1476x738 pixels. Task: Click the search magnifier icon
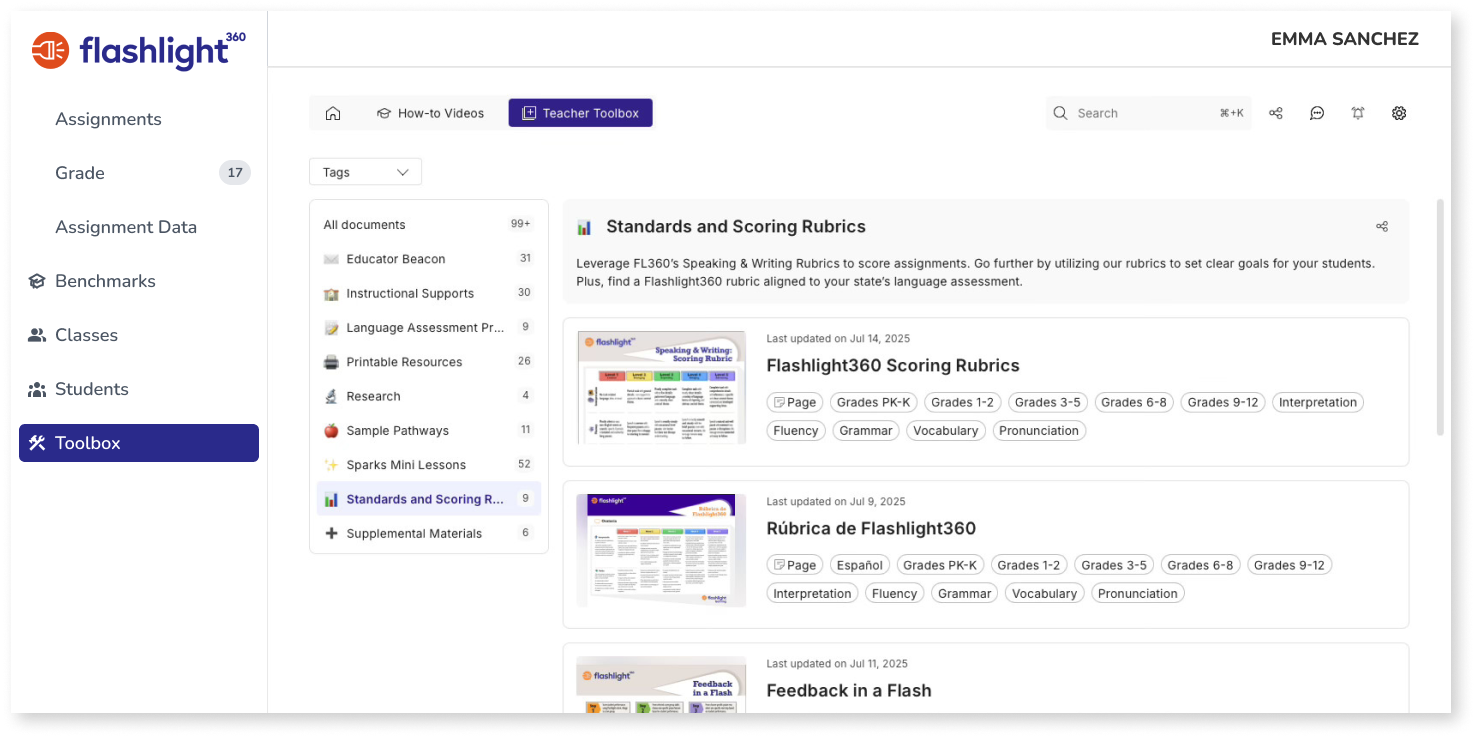pyautogui.click(x=1061, y=113)
